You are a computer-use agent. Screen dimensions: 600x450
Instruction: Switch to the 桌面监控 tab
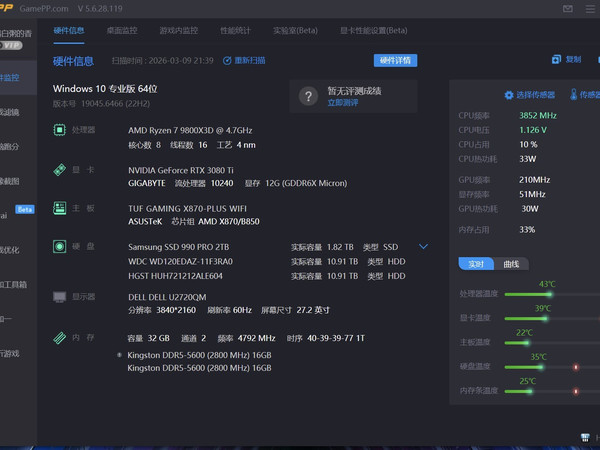click(x=122, y=31)
